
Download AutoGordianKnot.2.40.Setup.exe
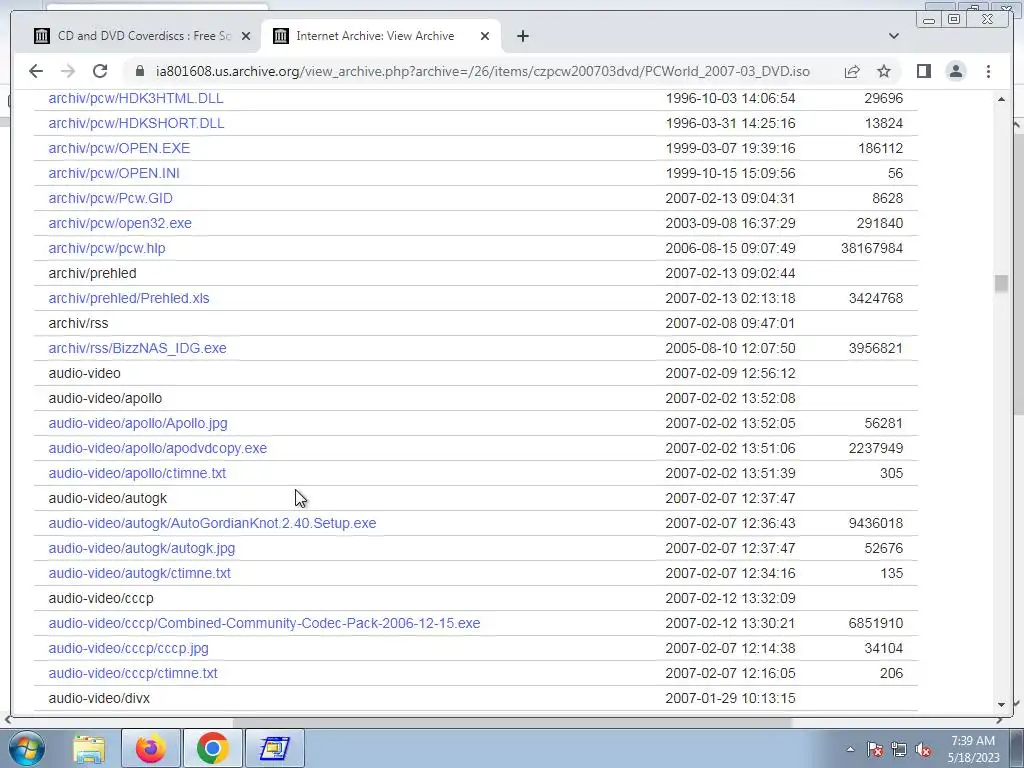click(x=212, y=523)
